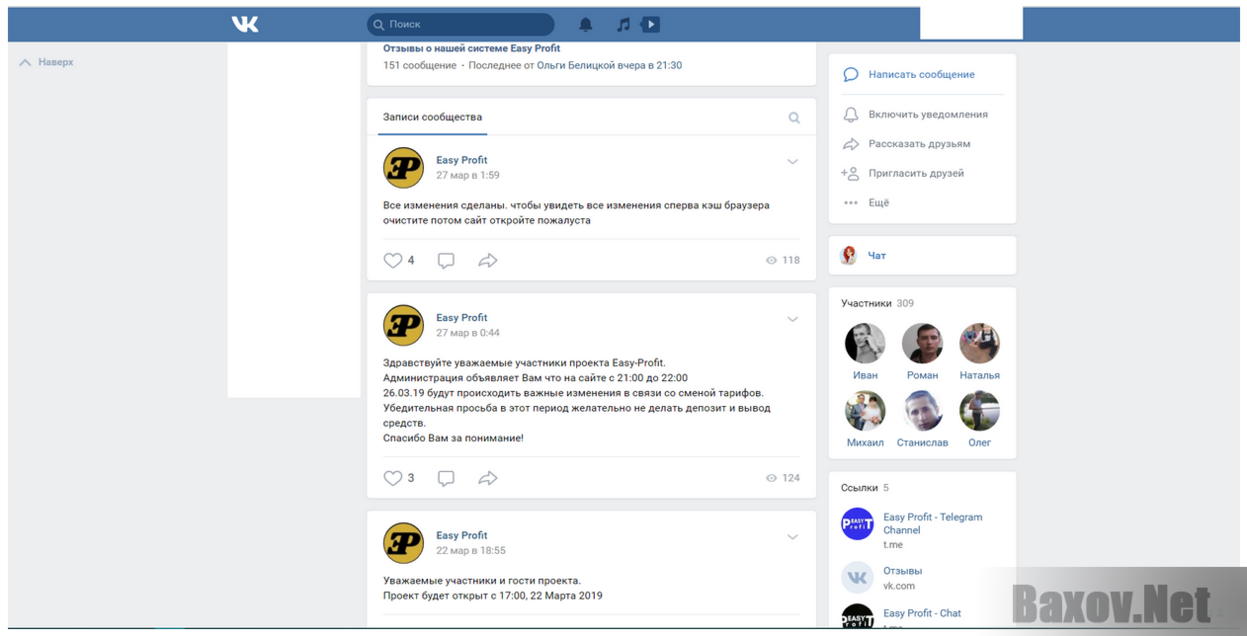Open member Наталья's avatar

(979, 343)
